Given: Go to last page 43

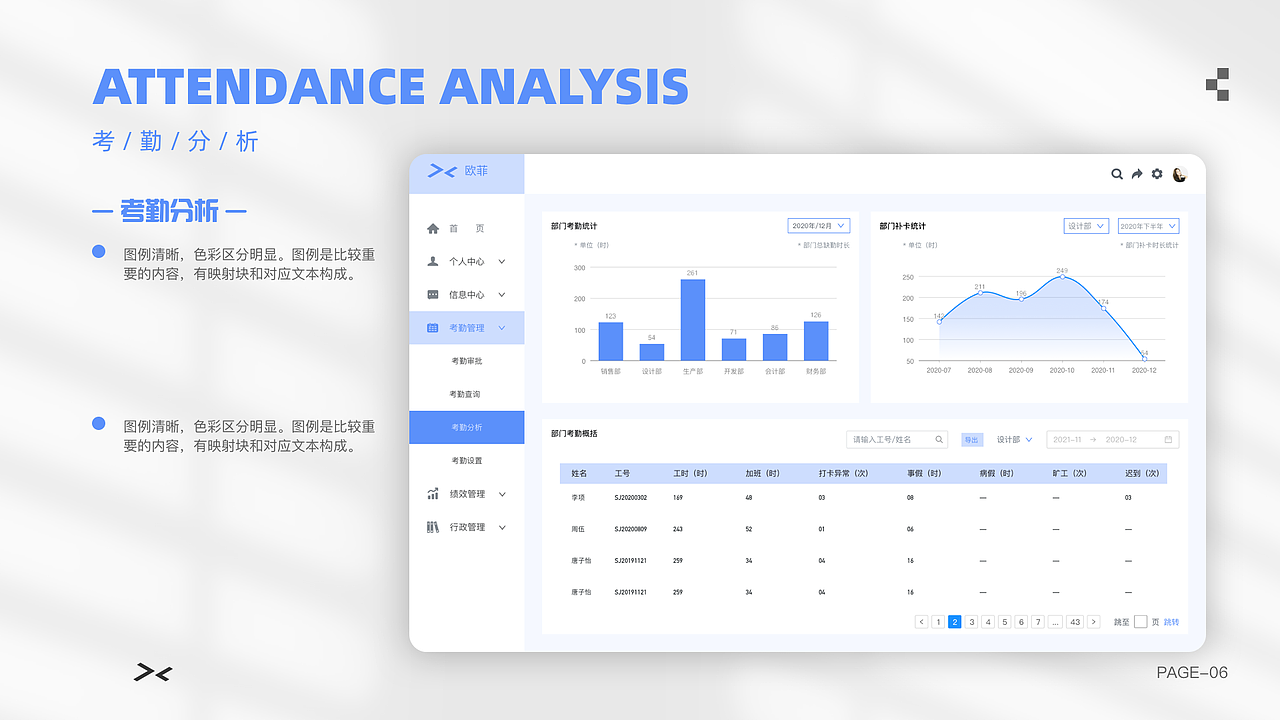Looking at the screenshot, I should click(x=1075, y=622).
